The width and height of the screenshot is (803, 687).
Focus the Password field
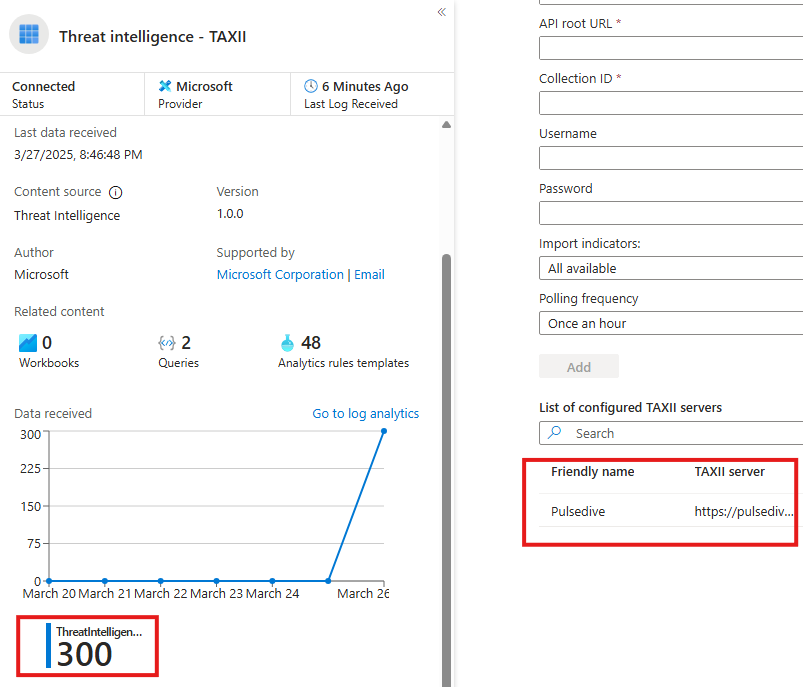coord(671,213)
